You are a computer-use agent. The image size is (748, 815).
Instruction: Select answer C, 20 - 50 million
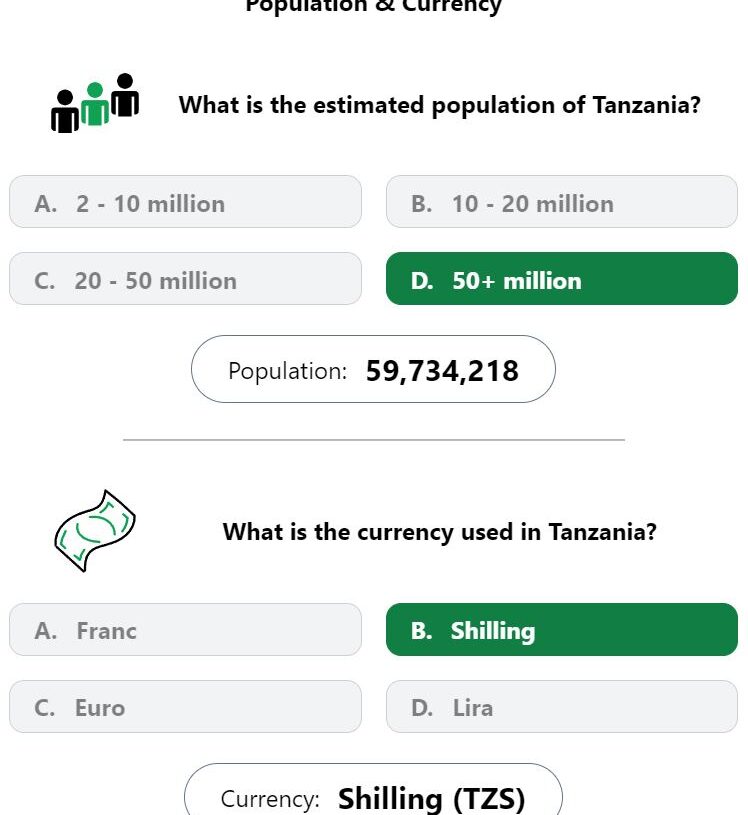186,279
